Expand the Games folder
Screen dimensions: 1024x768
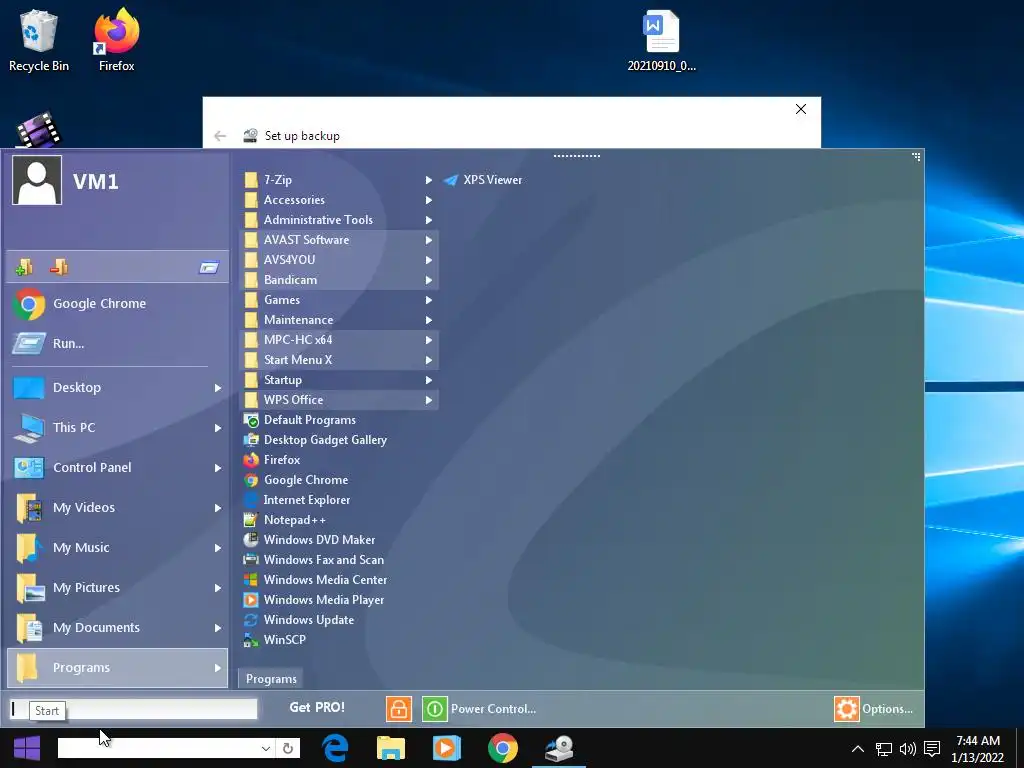pyautogui.click(x=339, y=300)
